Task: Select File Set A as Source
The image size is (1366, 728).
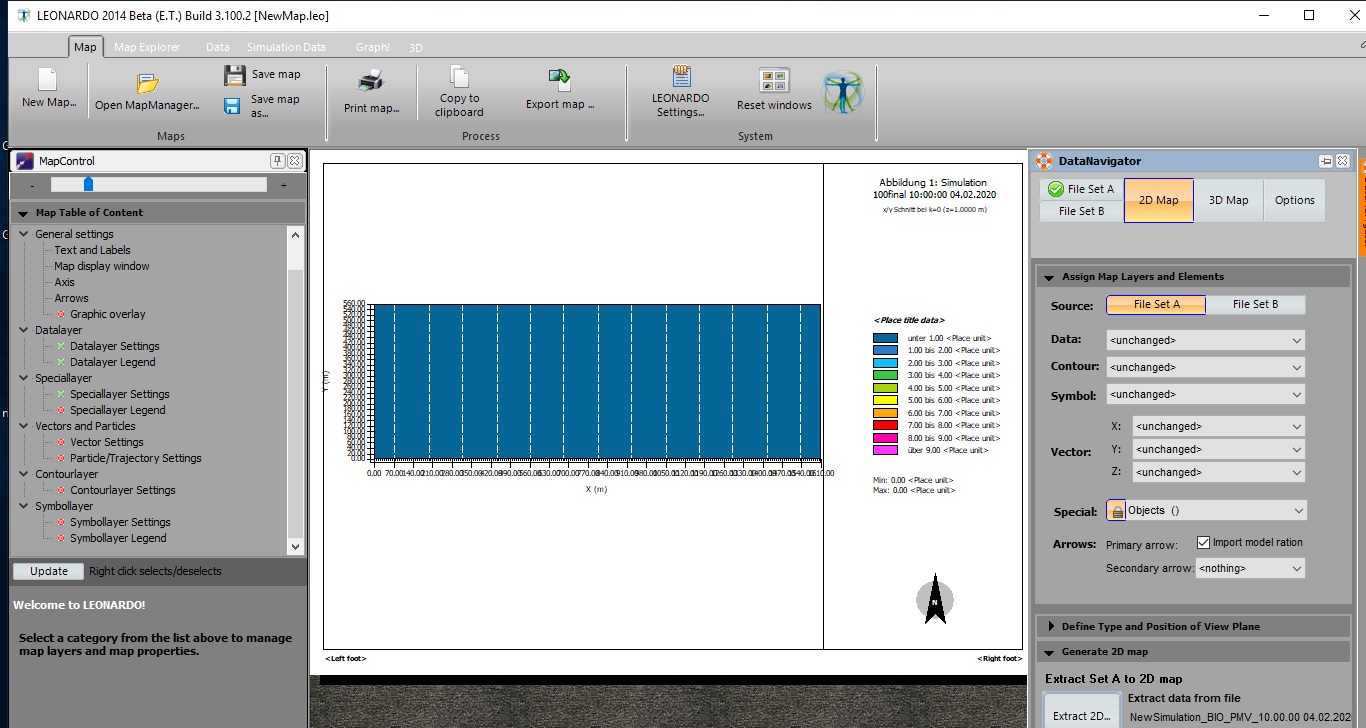Action: point(1156,304)
